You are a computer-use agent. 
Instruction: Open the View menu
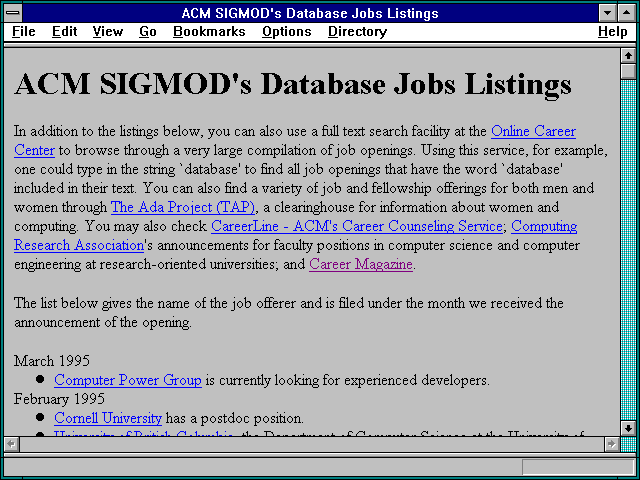click(108, 32)
